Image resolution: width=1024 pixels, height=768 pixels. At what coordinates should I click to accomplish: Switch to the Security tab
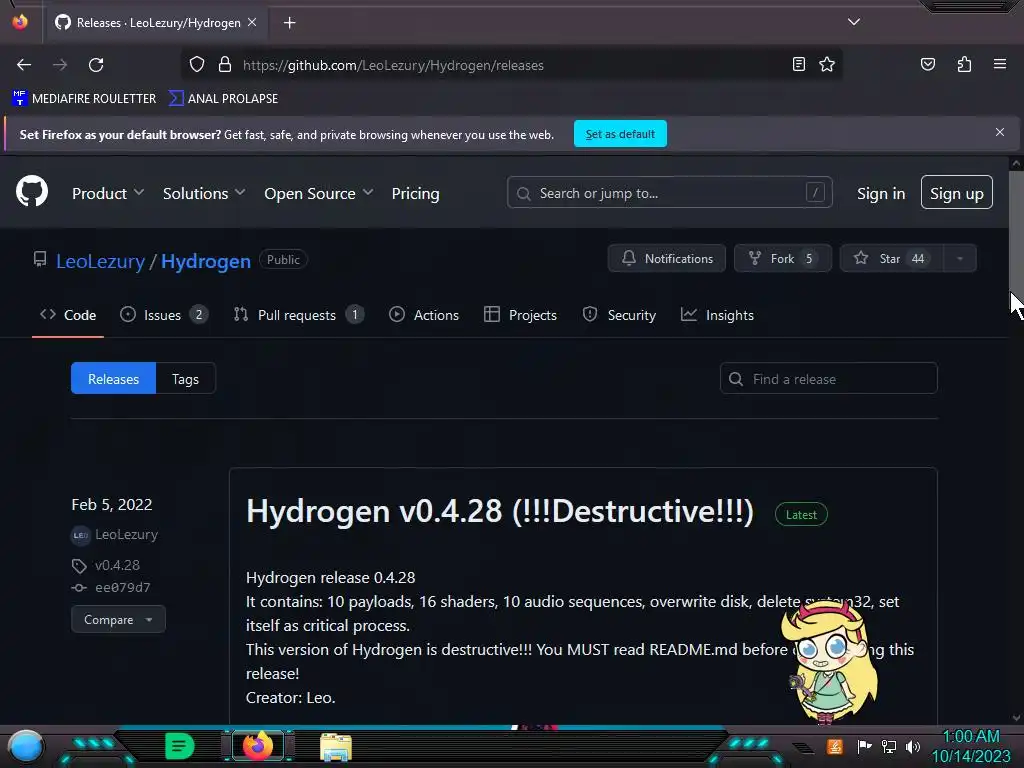[x=619, y=315]
